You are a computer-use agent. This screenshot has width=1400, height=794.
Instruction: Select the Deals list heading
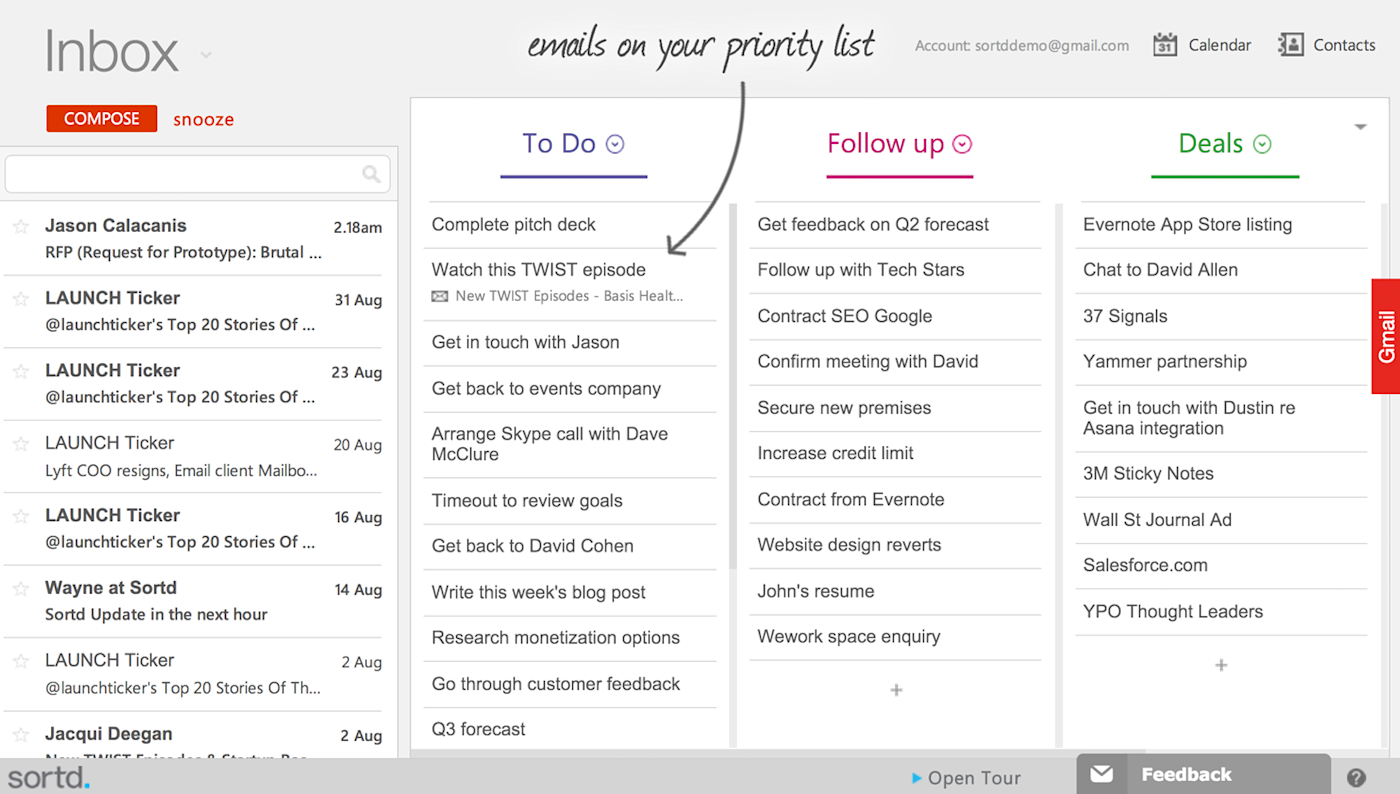click(x=1211, y=143)
